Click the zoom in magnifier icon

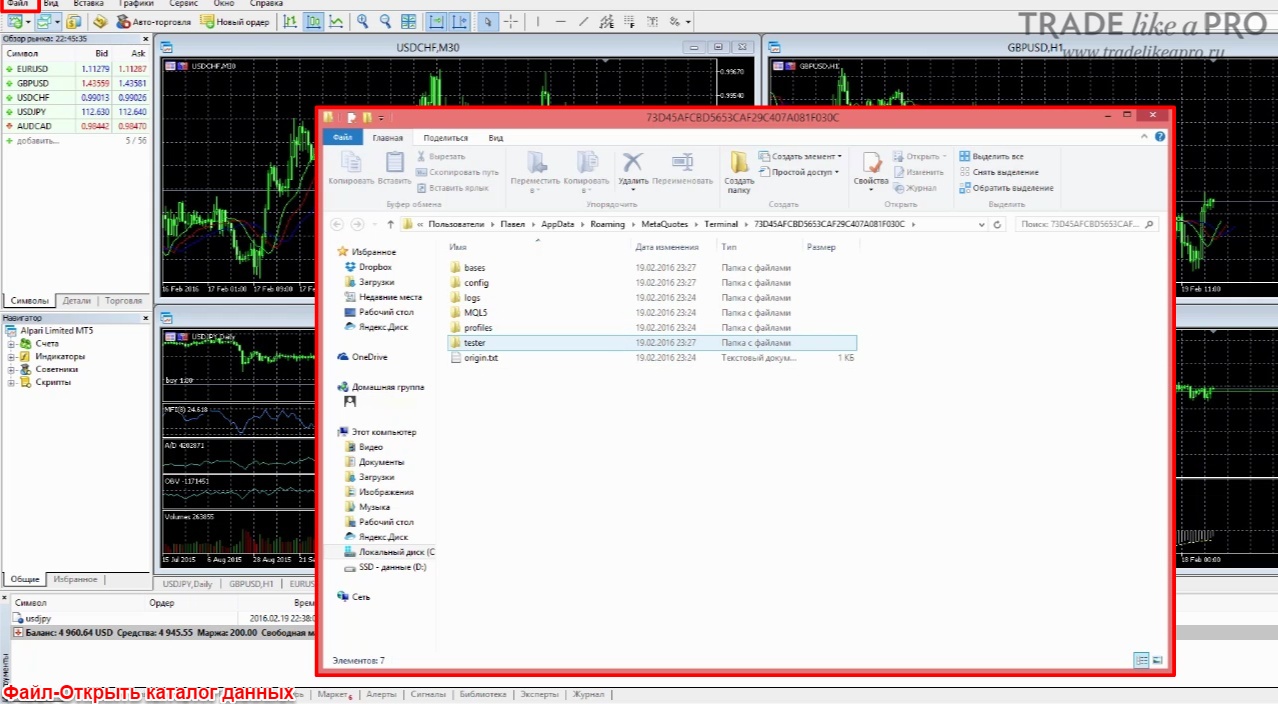(362, 21)
